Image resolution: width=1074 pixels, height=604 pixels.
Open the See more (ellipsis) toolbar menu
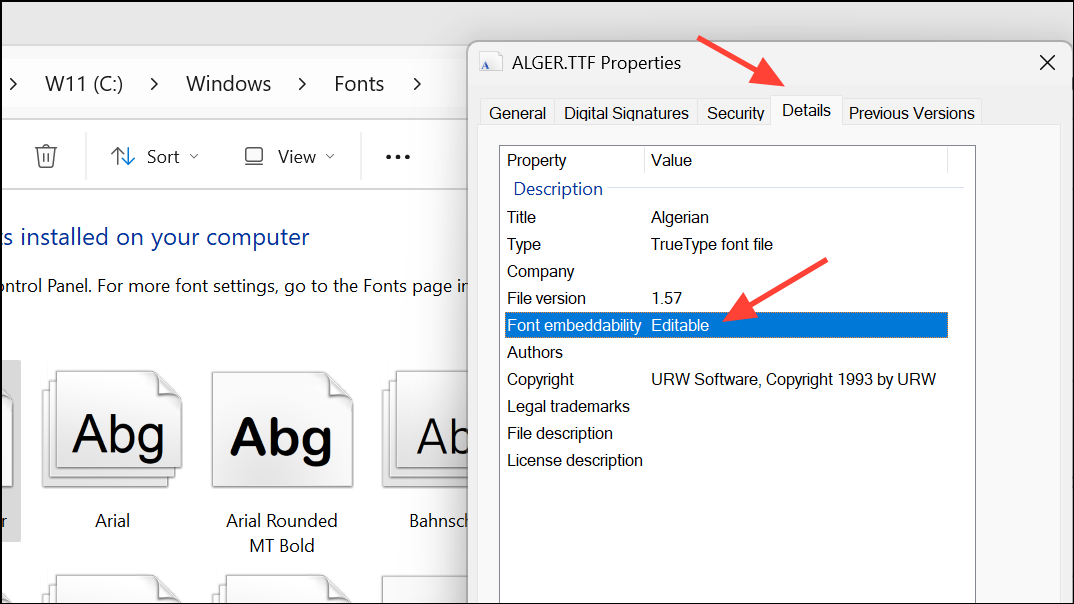[397, 156]
